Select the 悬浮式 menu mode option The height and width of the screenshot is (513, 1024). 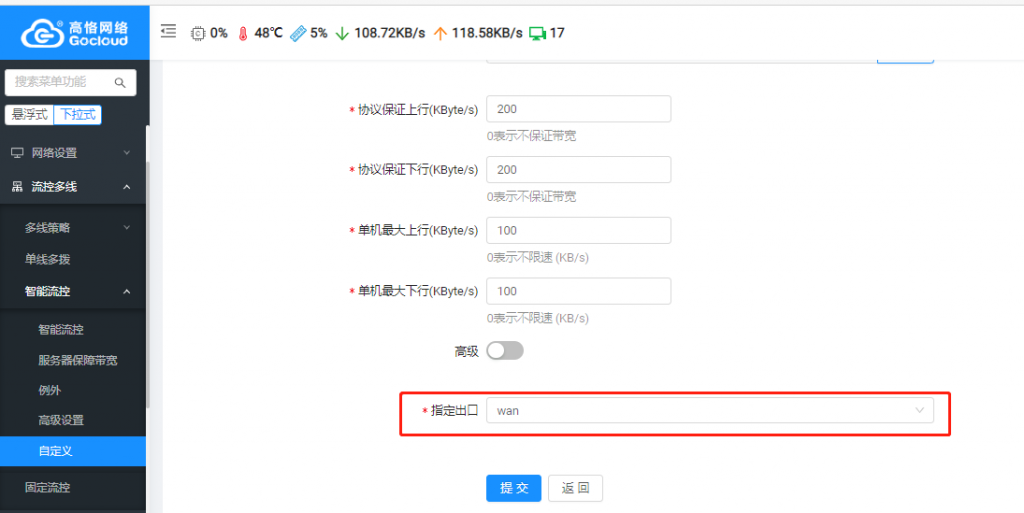tap(29, 115)
